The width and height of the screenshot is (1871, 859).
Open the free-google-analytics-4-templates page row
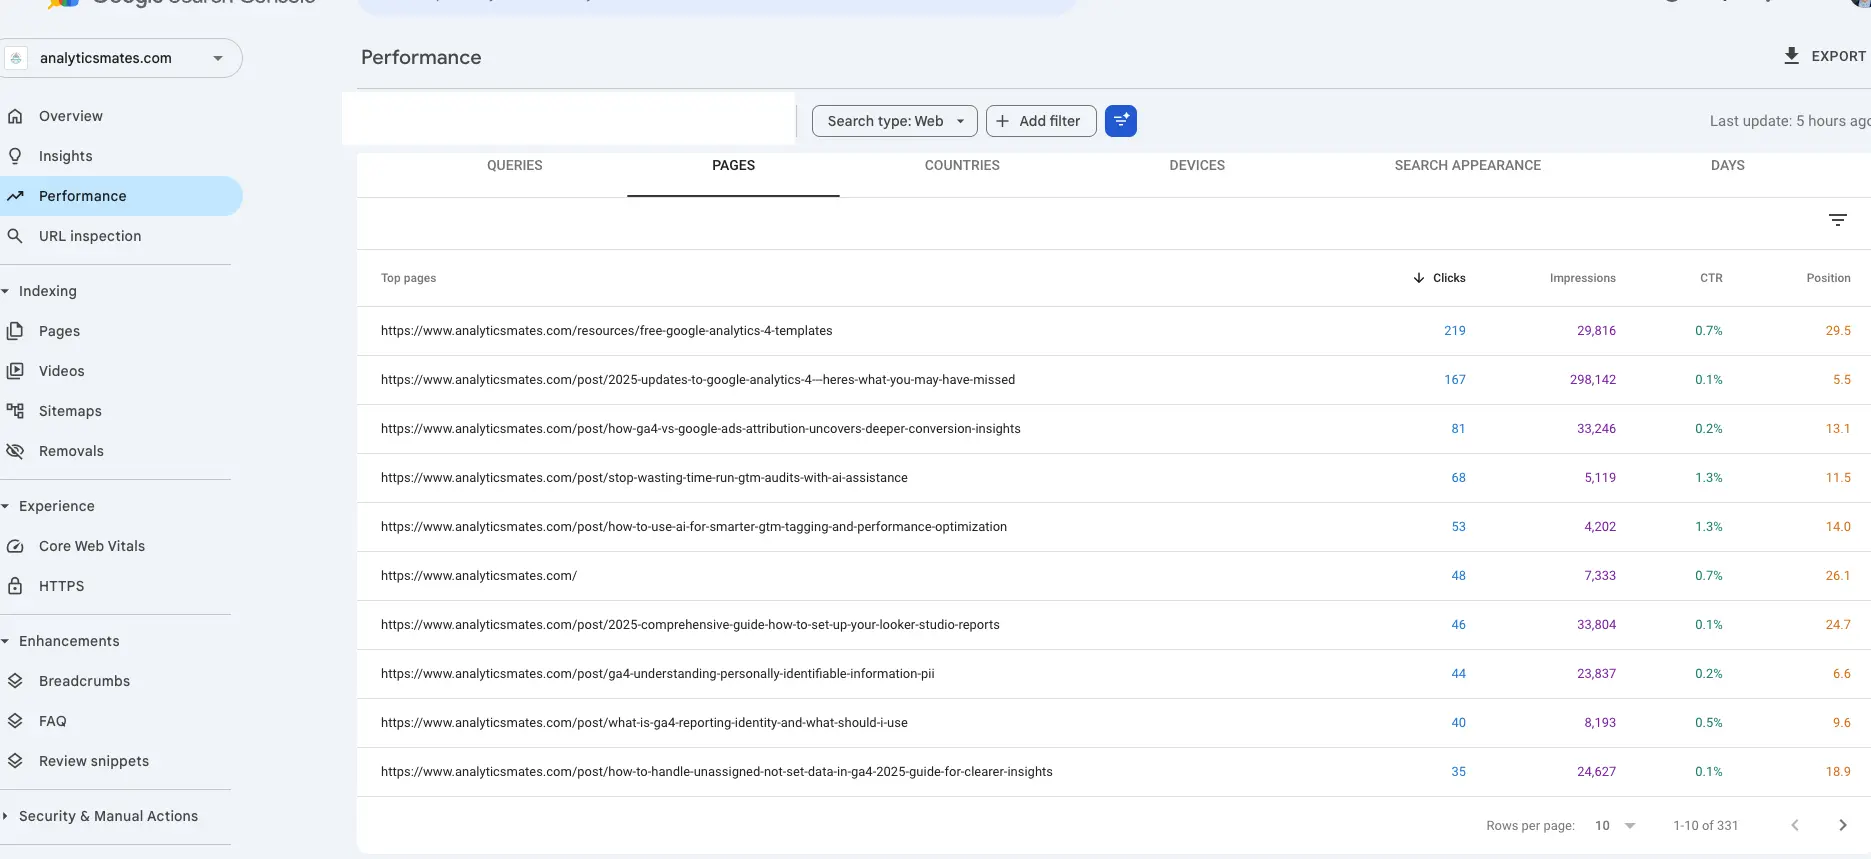pyautogui.click(x=1114, y=331)
